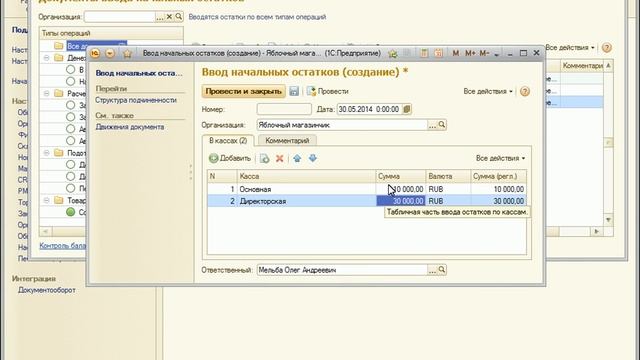Click the empty Организация filter field in the background window

click(x=119, y=17)
